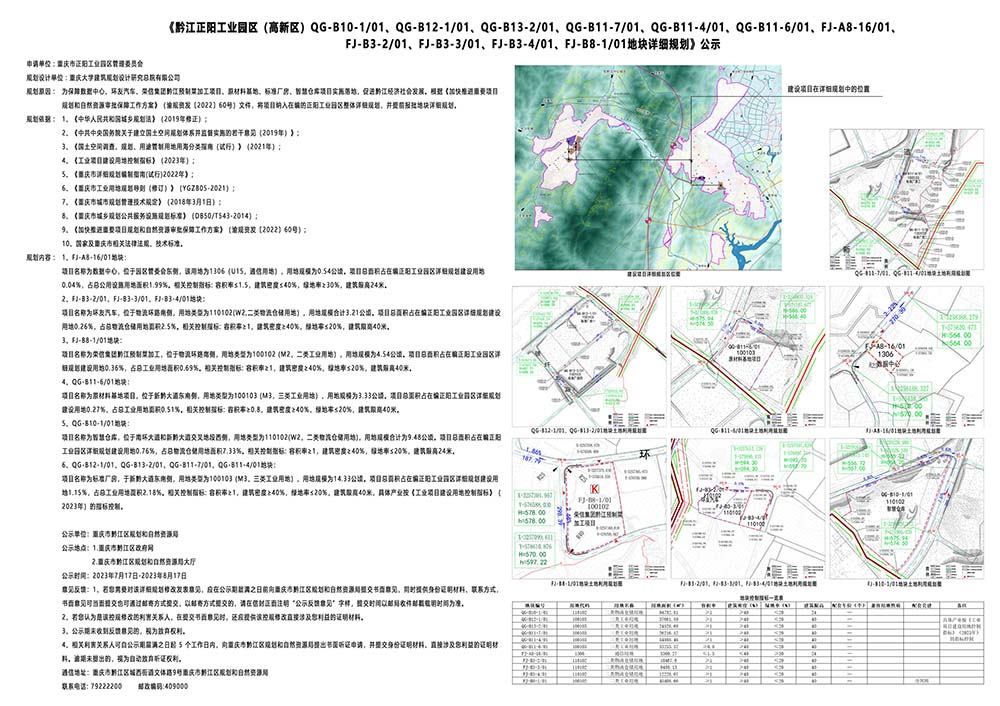This screenshot has width=1000, height=706.
Task: Click the '规划设计单位' line naming 重庆大学建筑规划设计研究总院
Action: (103, 78)
